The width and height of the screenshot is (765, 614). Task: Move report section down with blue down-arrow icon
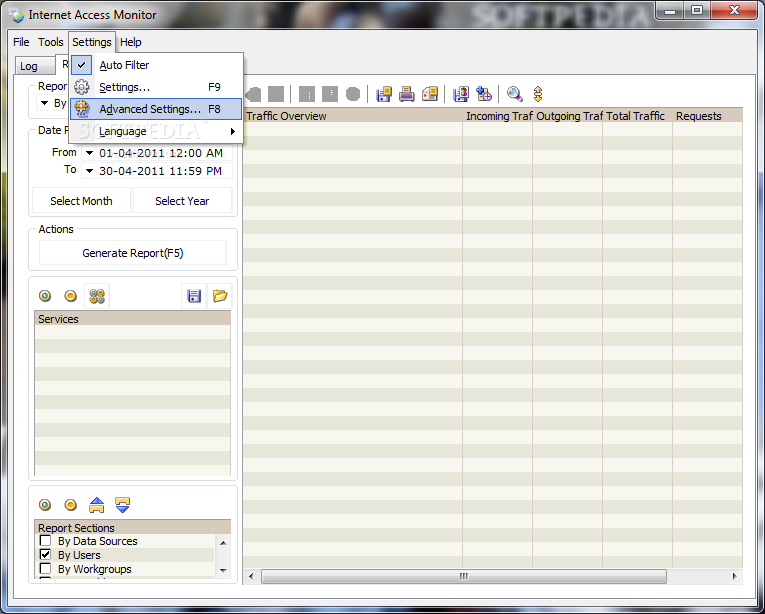point(122,505)
